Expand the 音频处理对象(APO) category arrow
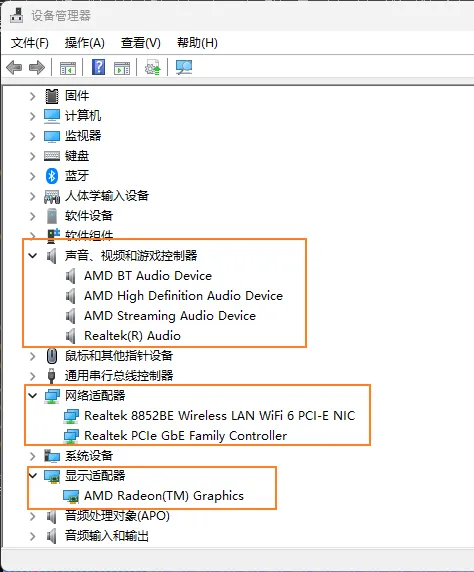 click(x=32, y=517)
